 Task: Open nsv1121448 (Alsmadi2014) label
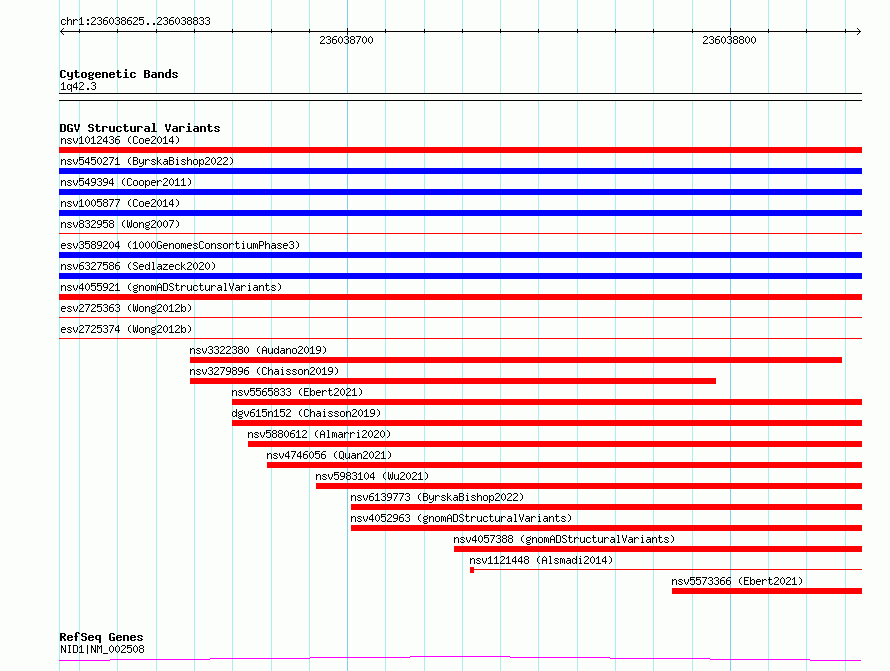click(x=541, y=560)
